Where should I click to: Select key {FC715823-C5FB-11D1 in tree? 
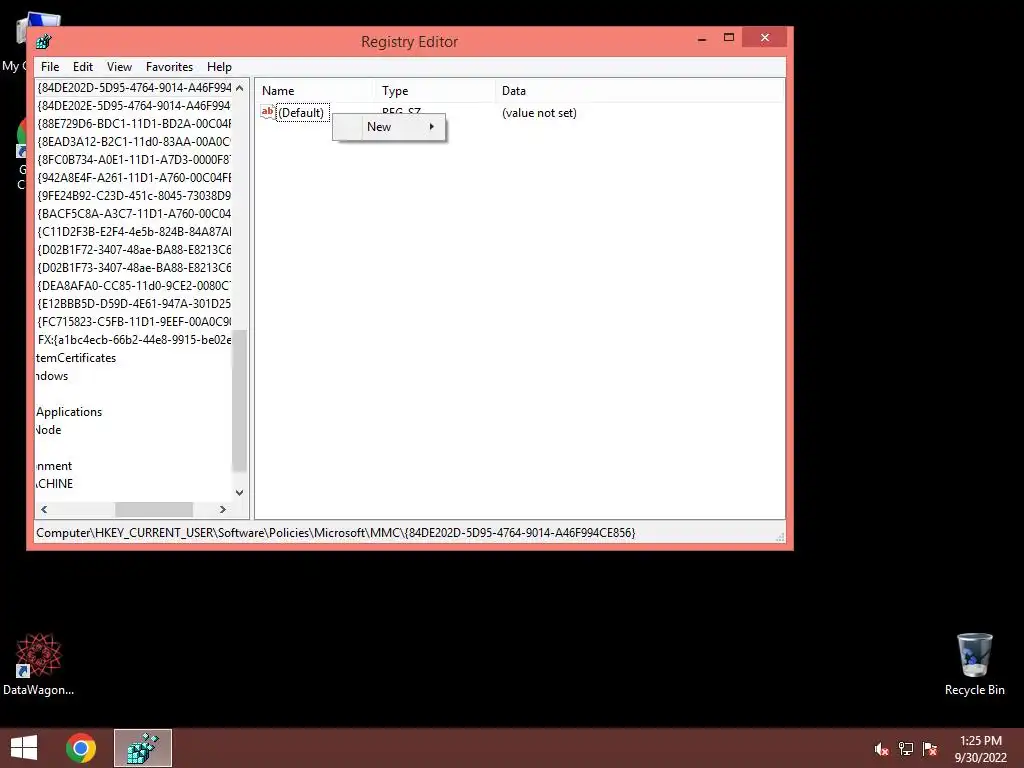point(134,321)
